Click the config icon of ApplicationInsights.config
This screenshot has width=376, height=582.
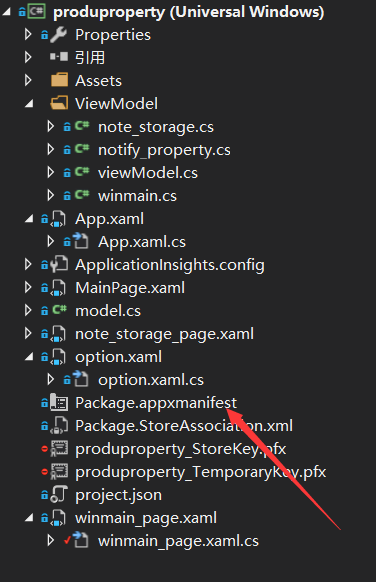tap(59, 264)
